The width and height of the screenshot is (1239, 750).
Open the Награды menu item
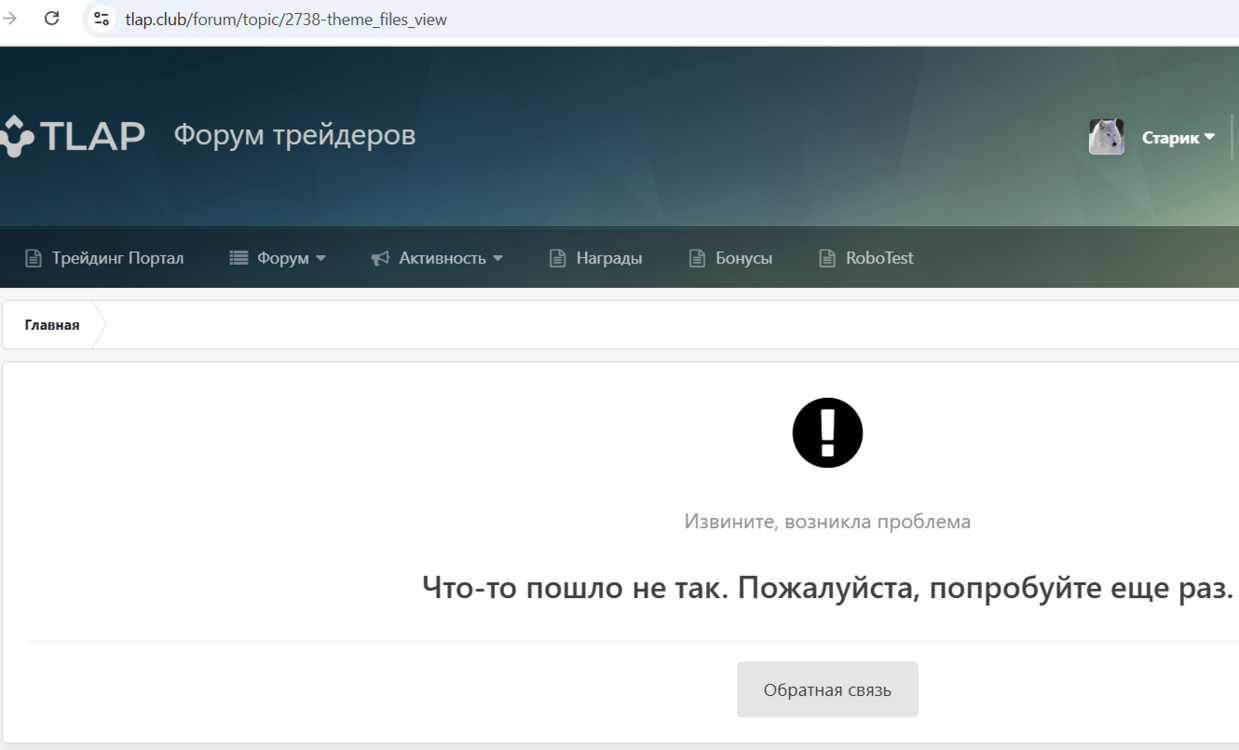click(596, 258)
